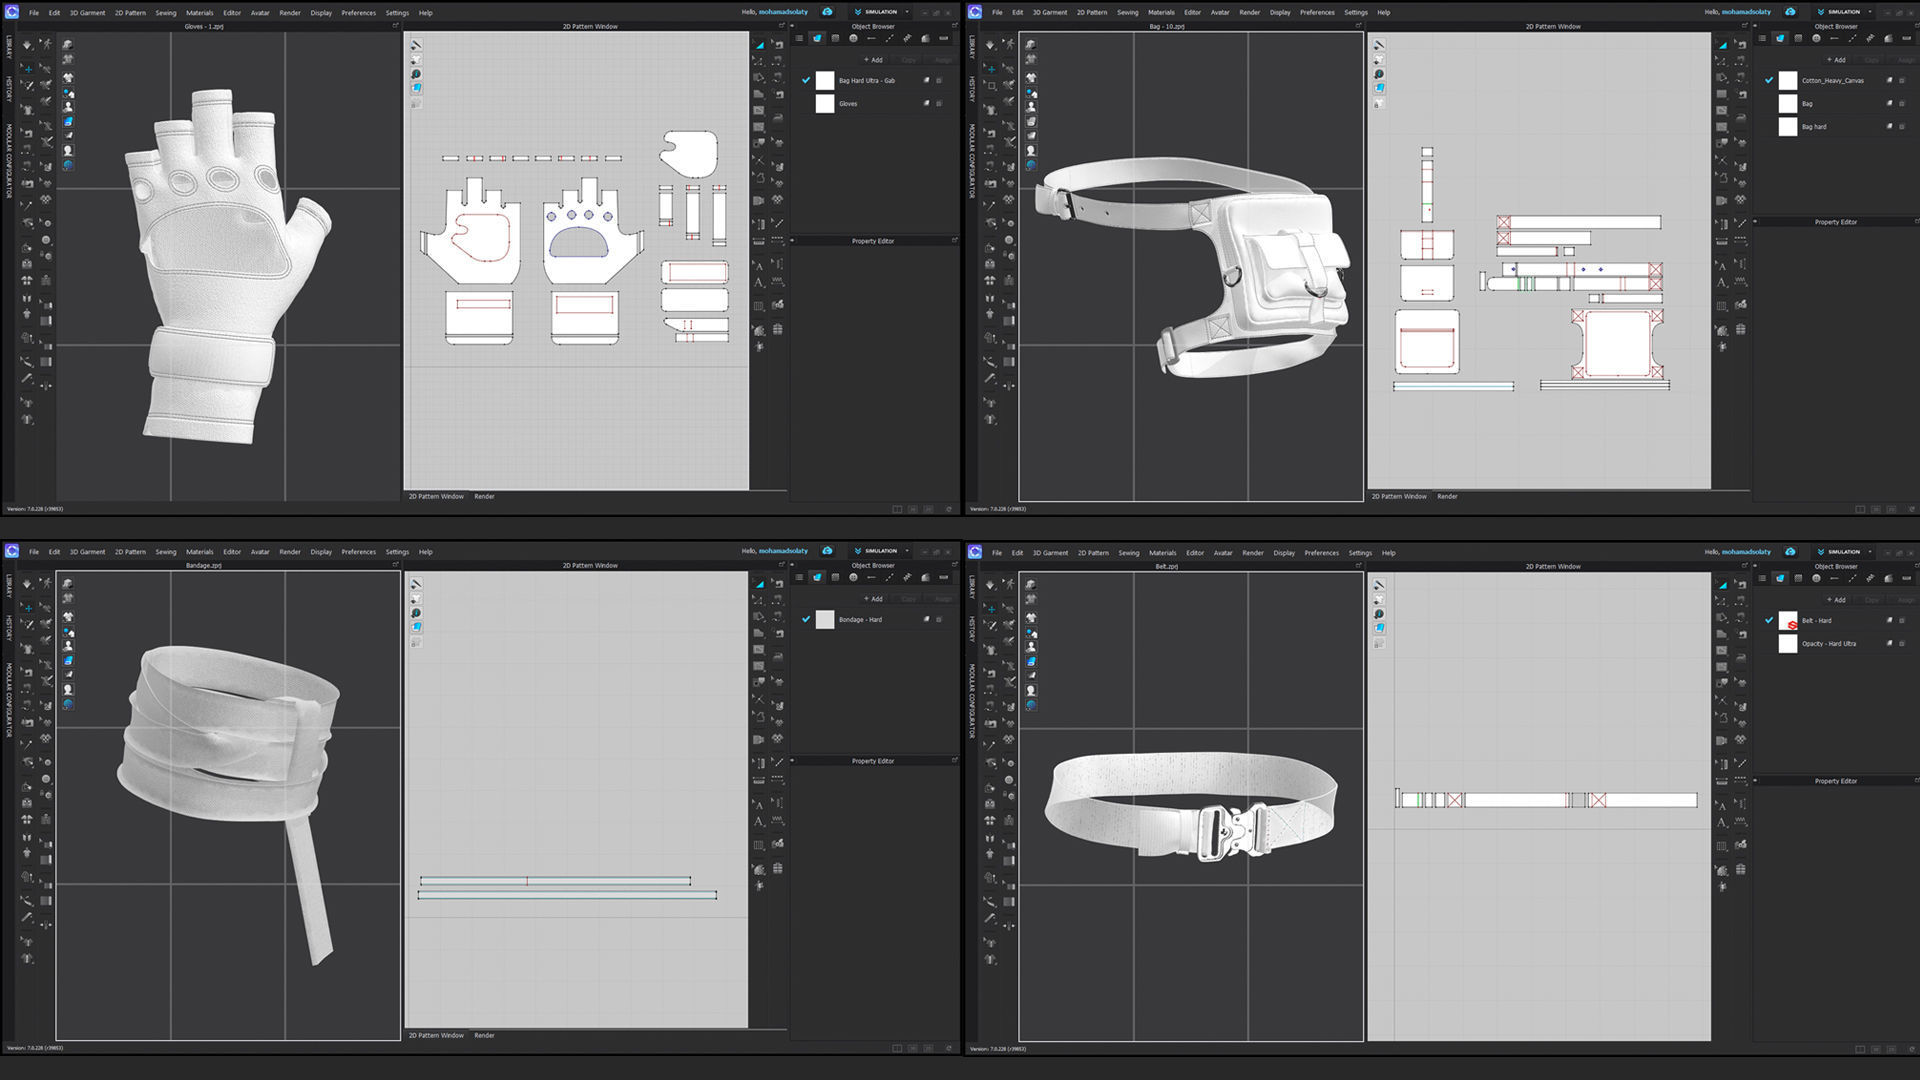The height and width of the screenshot is (1080, 1920).
Task: Select the Bag fabric row in Bag window
Action: (1836, 104)
